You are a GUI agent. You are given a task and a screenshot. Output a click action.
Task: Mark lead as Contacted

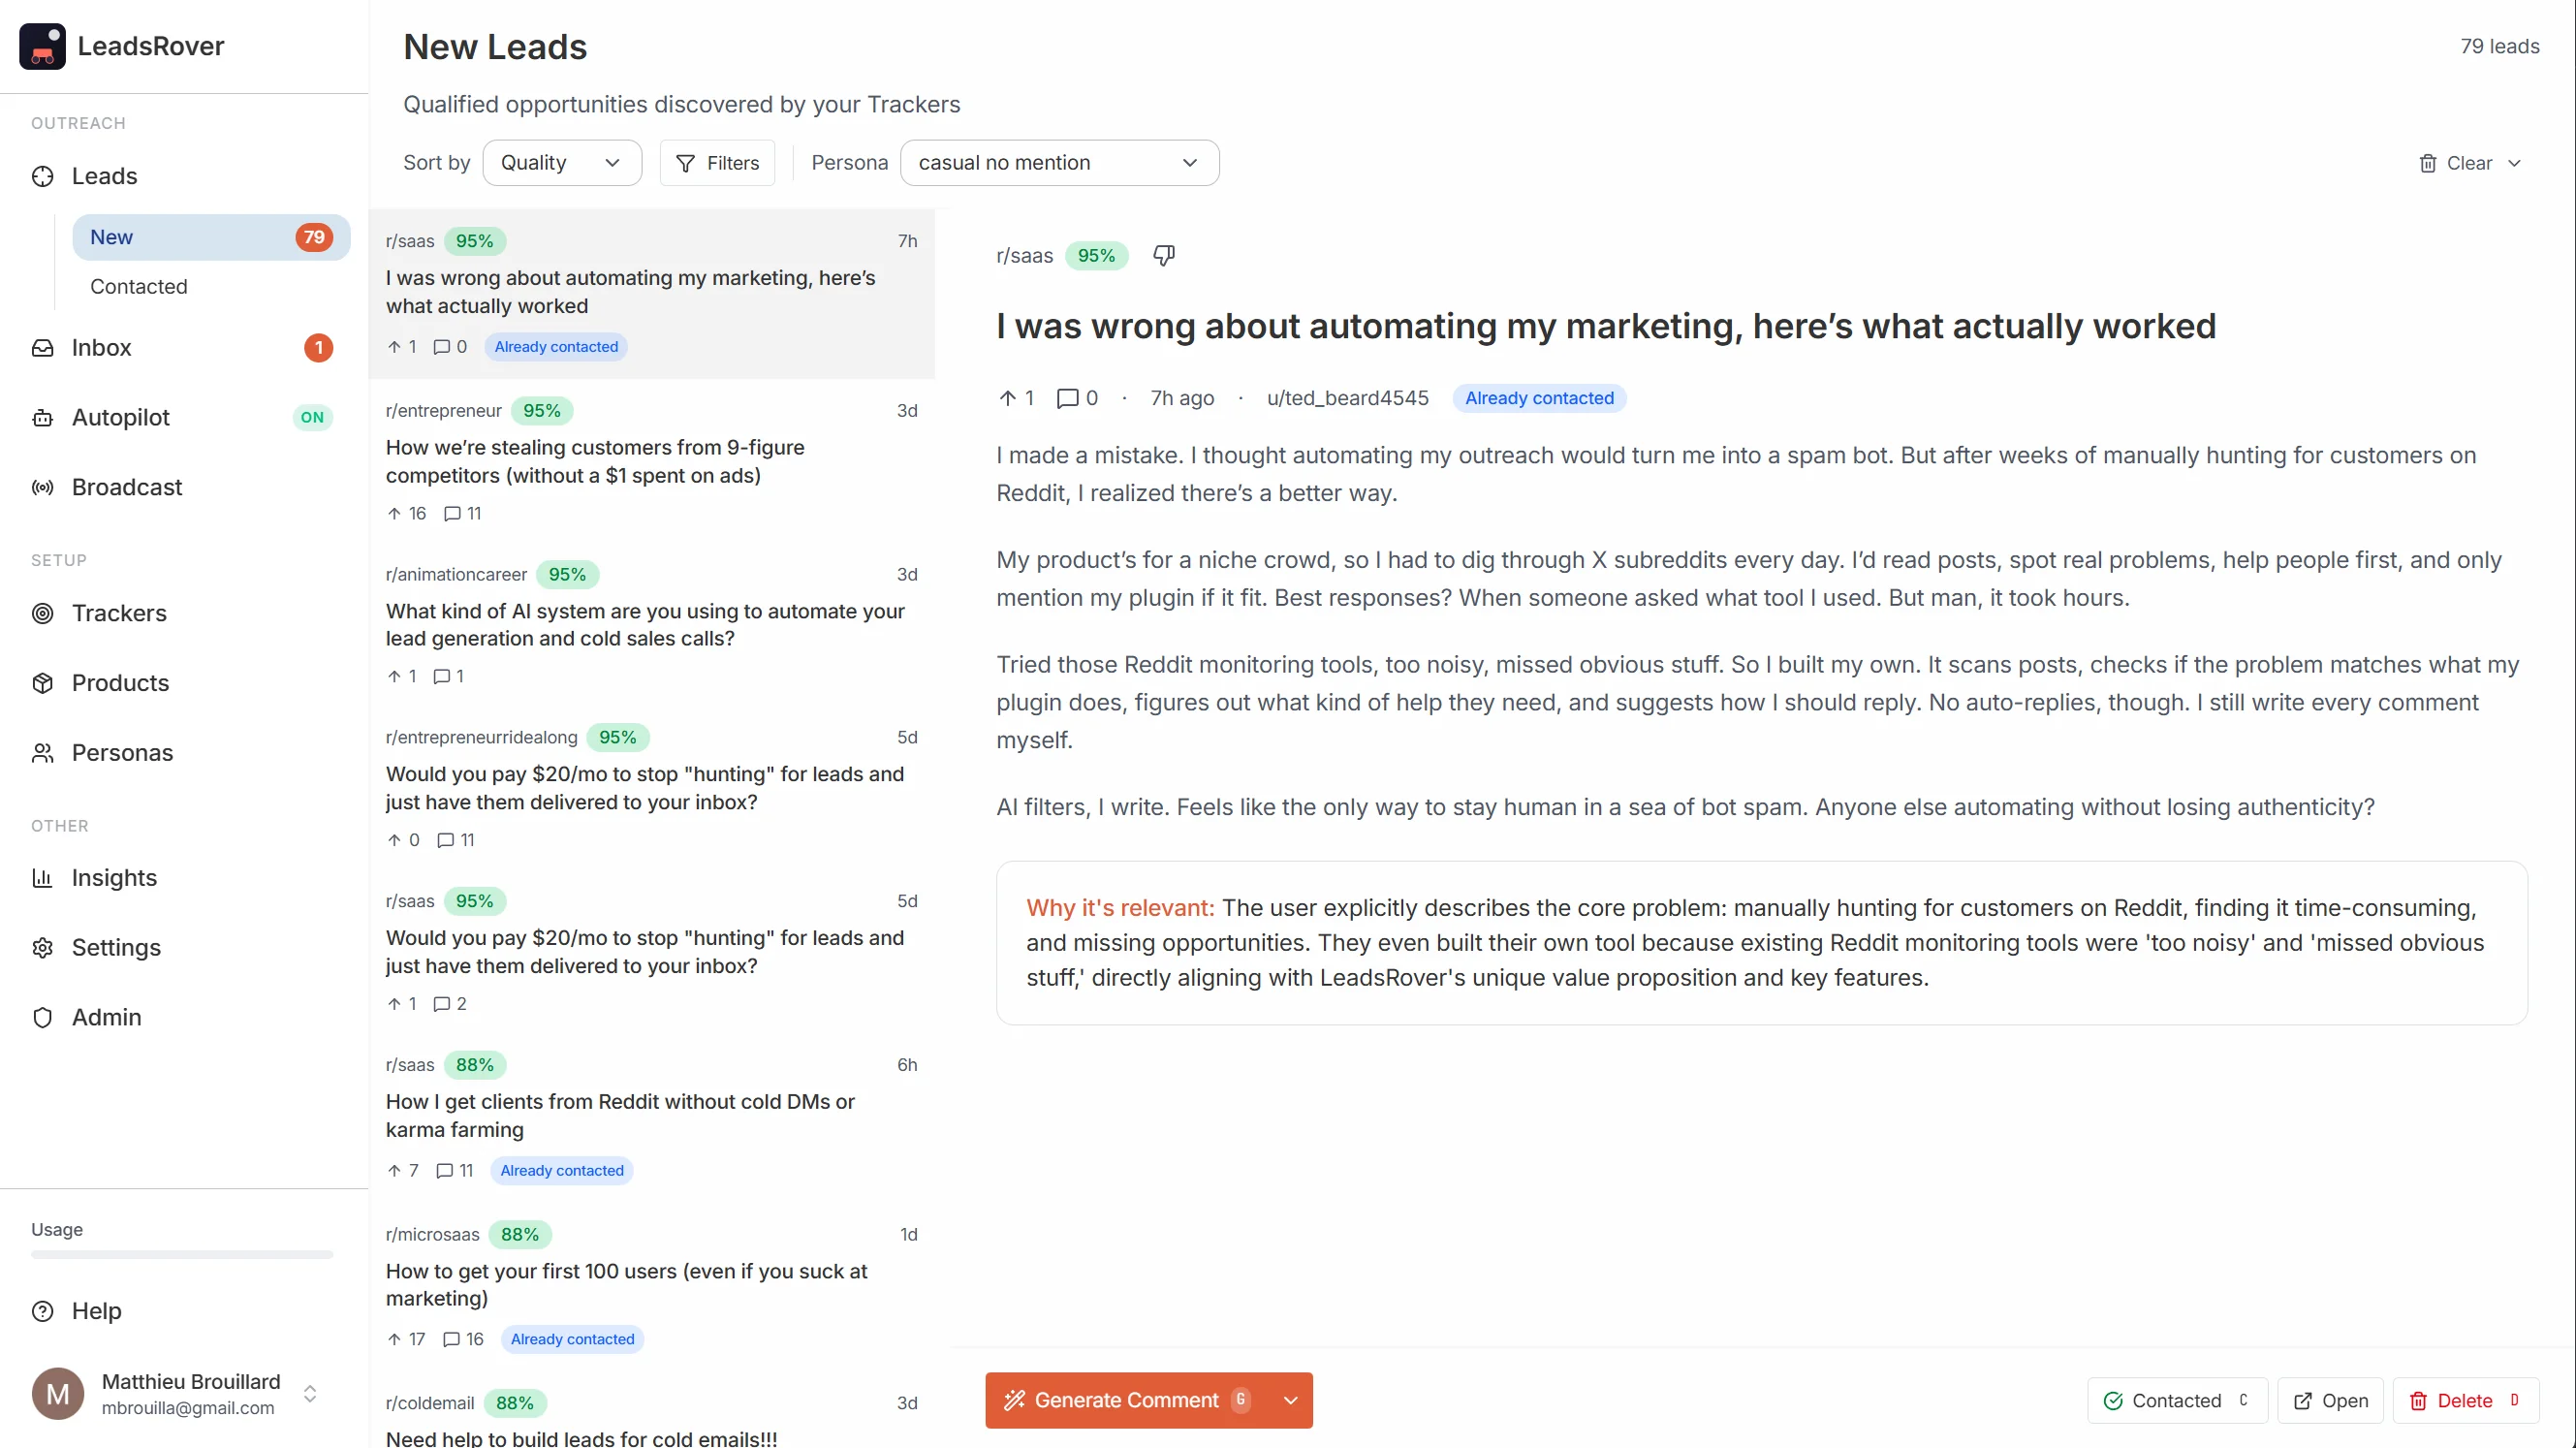(2175, 1401)
